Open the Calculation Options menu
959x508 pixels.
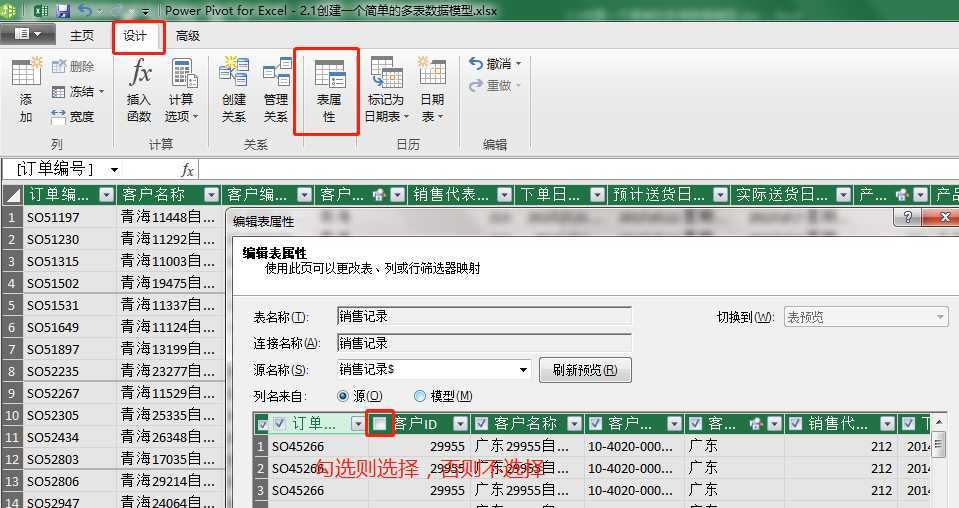tap(182, 89)
